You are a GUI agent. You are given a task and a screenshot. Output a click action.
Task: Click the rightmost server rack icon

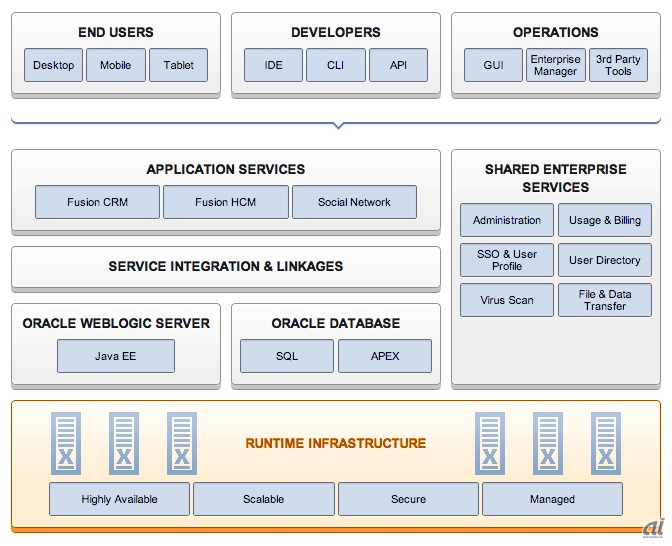(x=605, y=443)
